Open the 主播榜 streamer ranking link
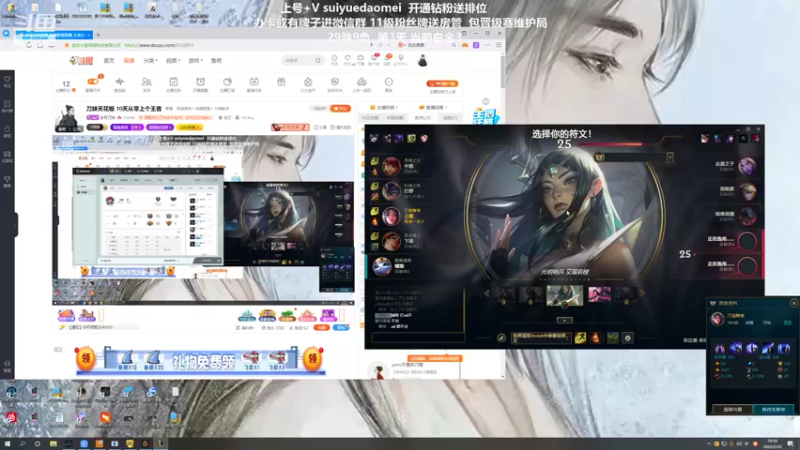This screenshot has height=450, width=800. coord(384,108)
